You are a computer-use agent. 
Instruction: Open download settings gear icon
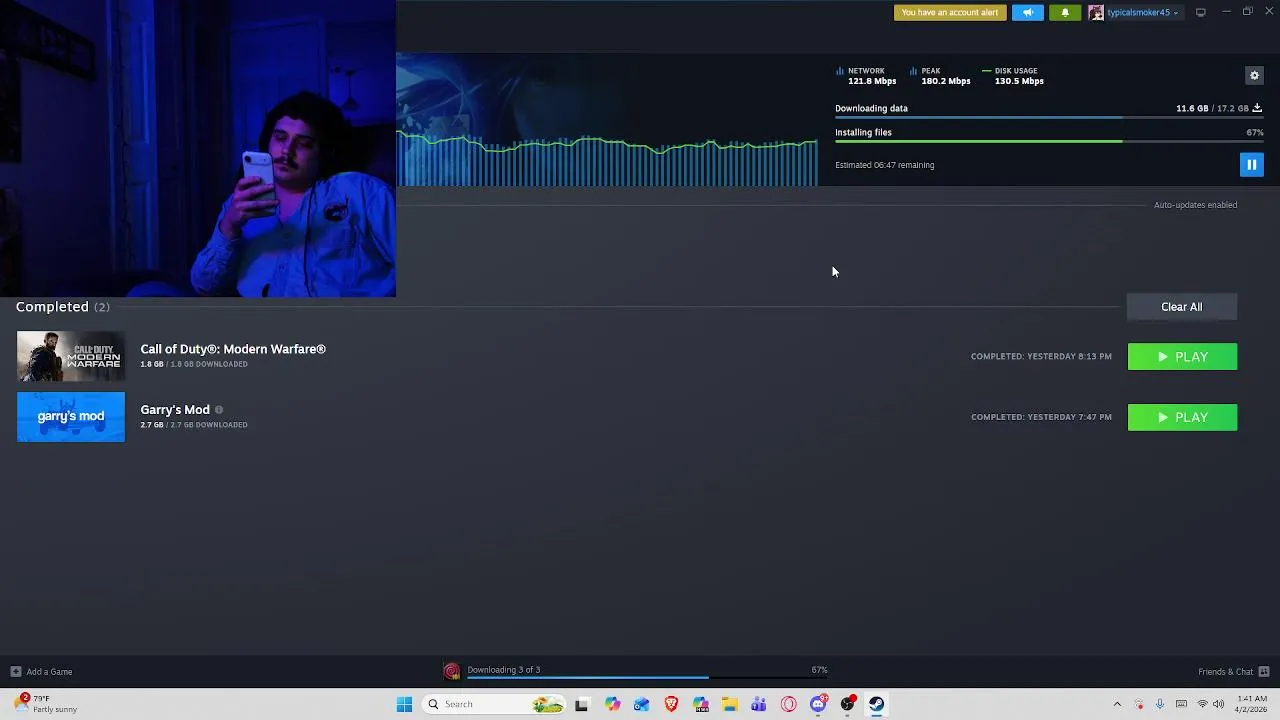1254,75
